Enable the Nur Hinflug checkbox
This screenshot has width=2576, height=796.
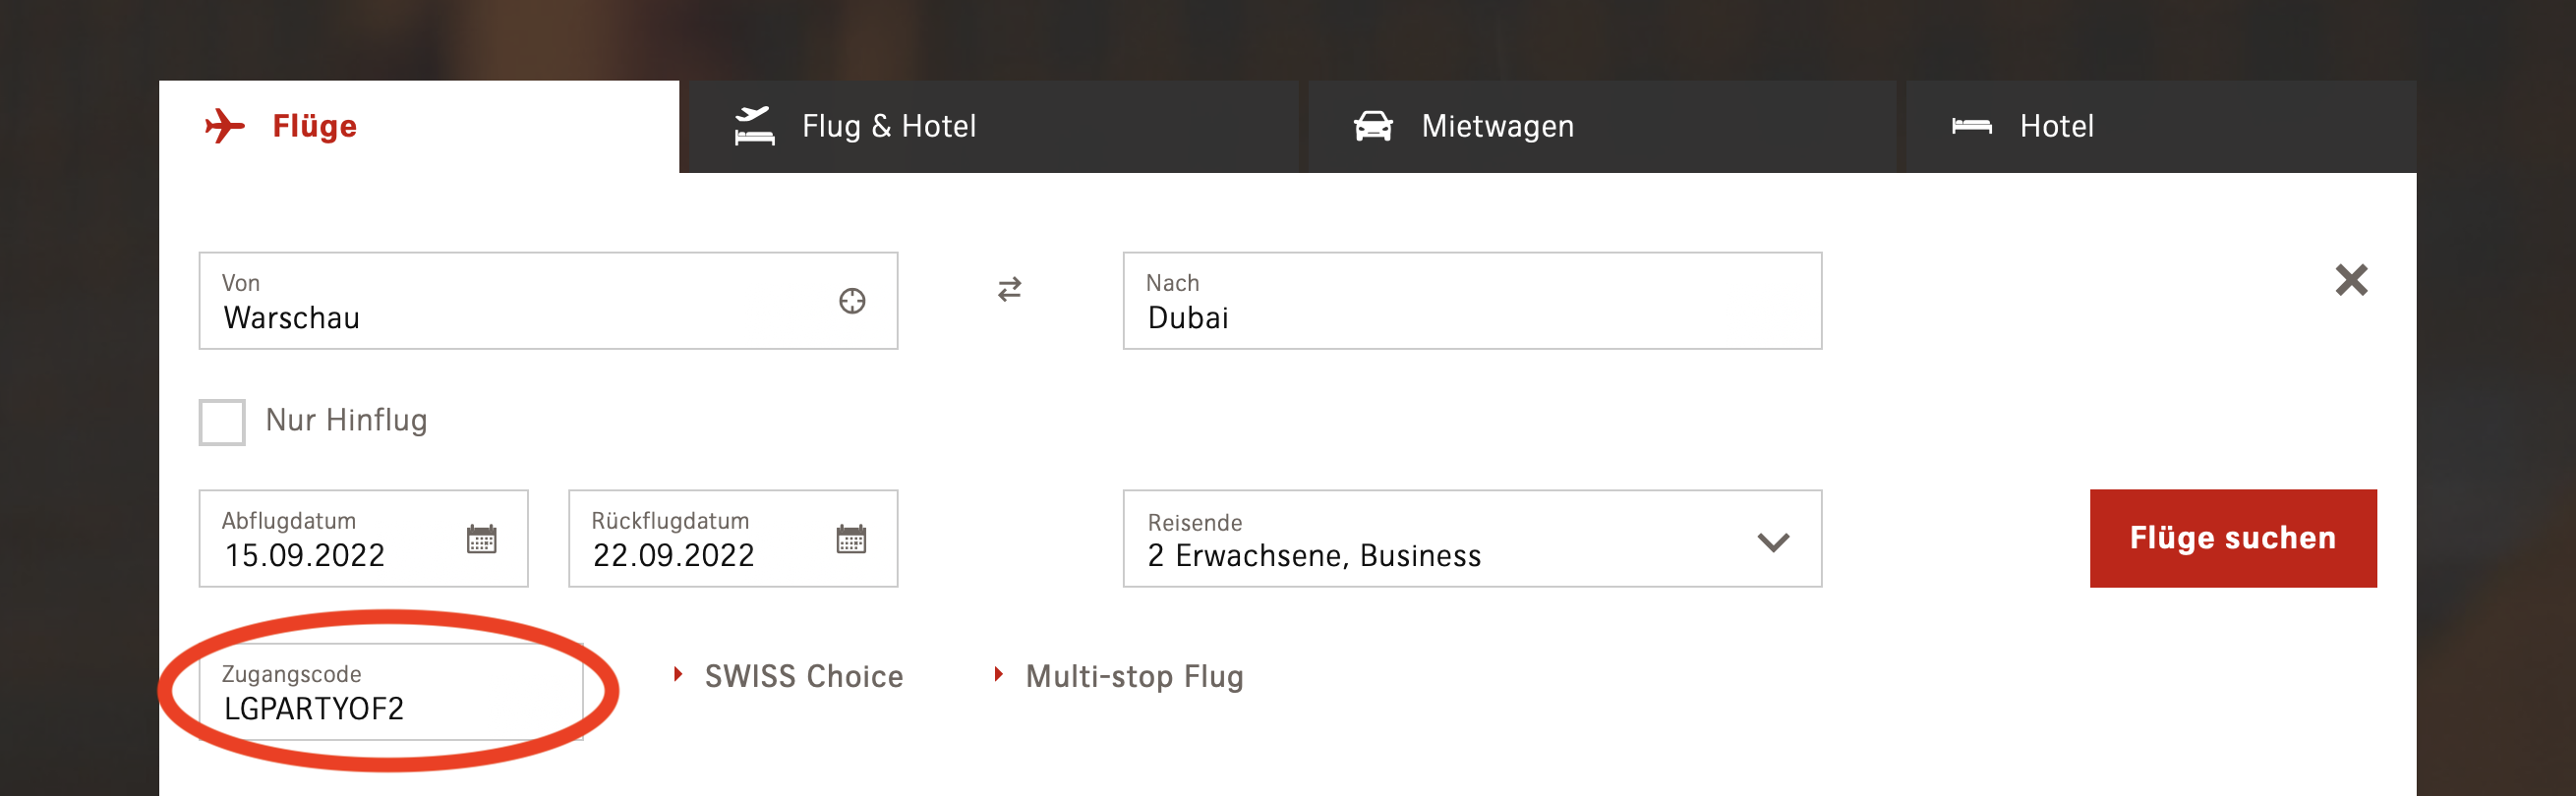[x=222, y=422]
